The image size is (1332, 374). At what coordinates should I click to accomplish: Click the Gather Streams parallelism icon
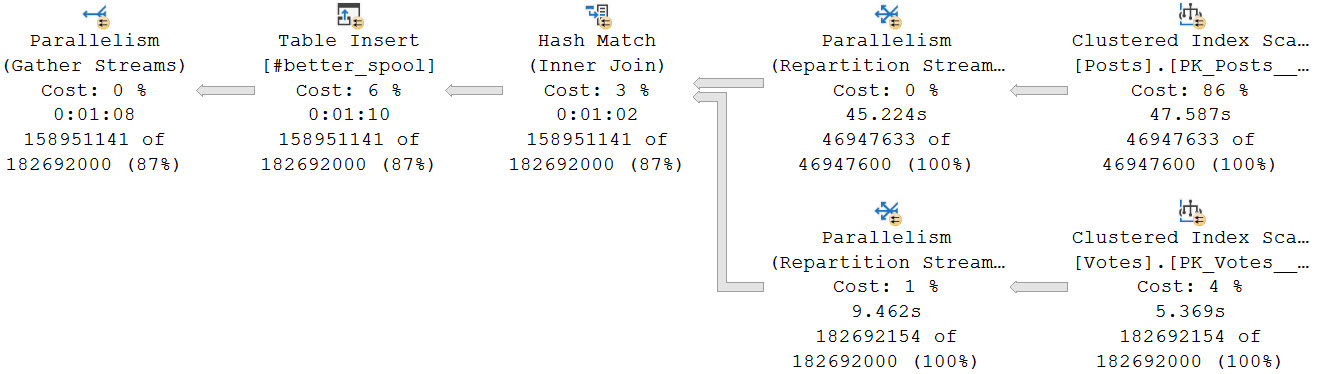pyautogui.click(x=95, y=15)
